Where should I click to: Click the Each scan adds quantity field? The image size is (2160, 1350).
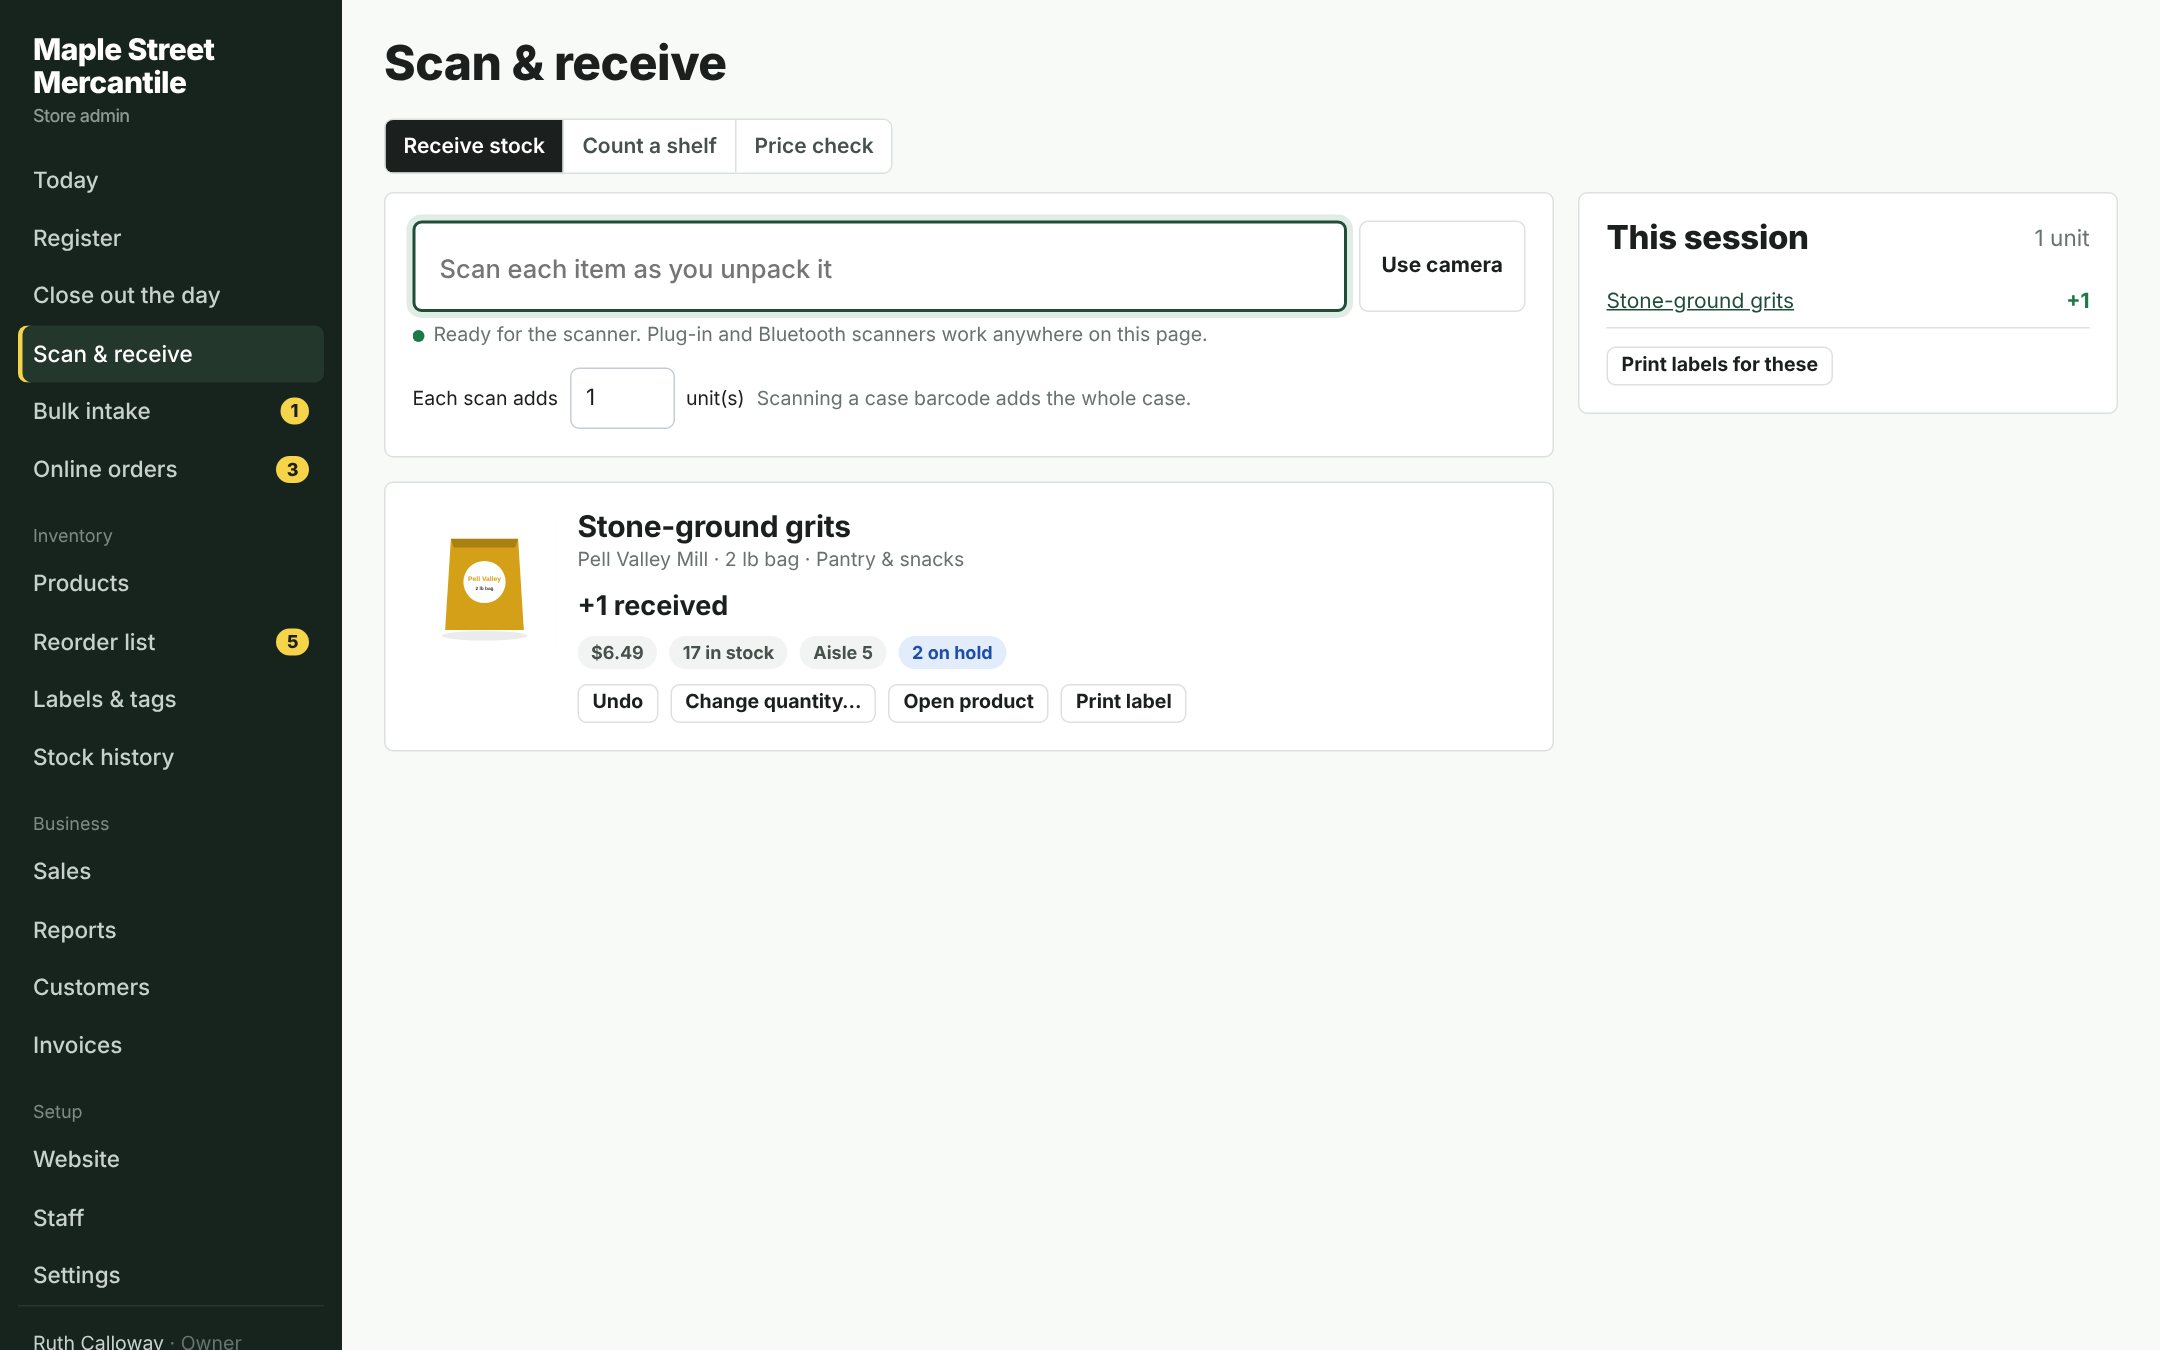(x=622, y=398)
